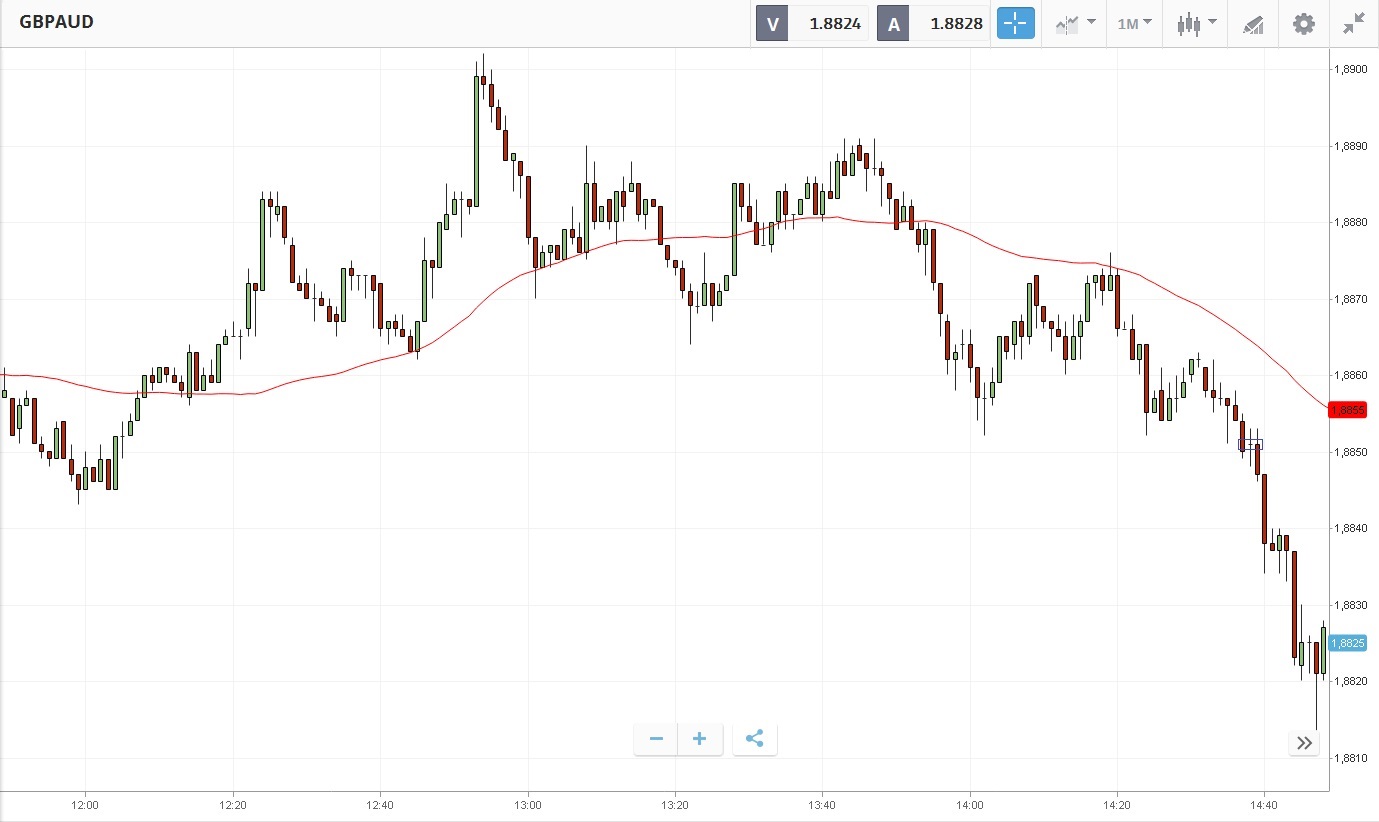The image size is (1379, 822).
Task: Toggle the crosshair cursor tool
Action: tap(1016, 23)
